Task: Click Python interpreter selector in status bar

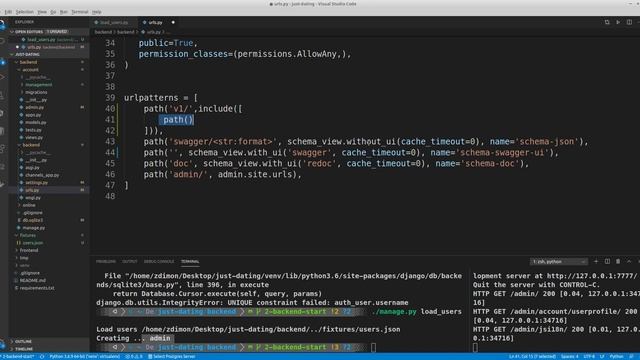Action: [84, 356]
